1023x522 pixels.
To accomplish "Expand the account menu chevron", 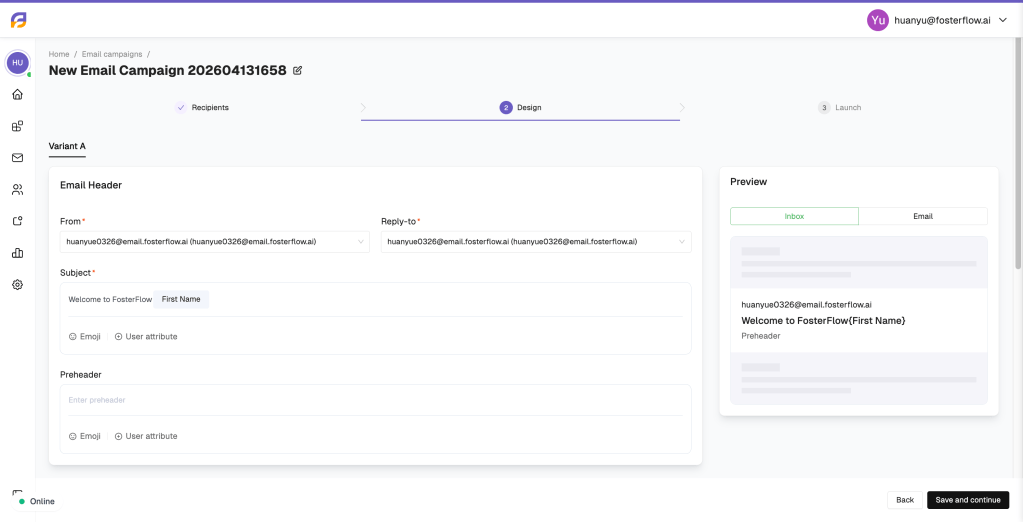I will click(x=1003, y=20).
